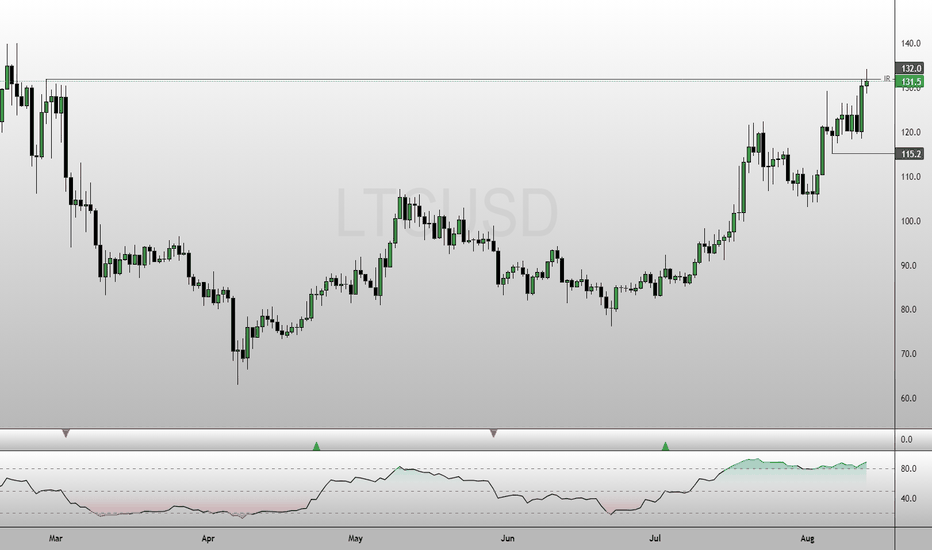Click the Mar date label
Viewport: 932px width, 550px height.
pos(55,539)
